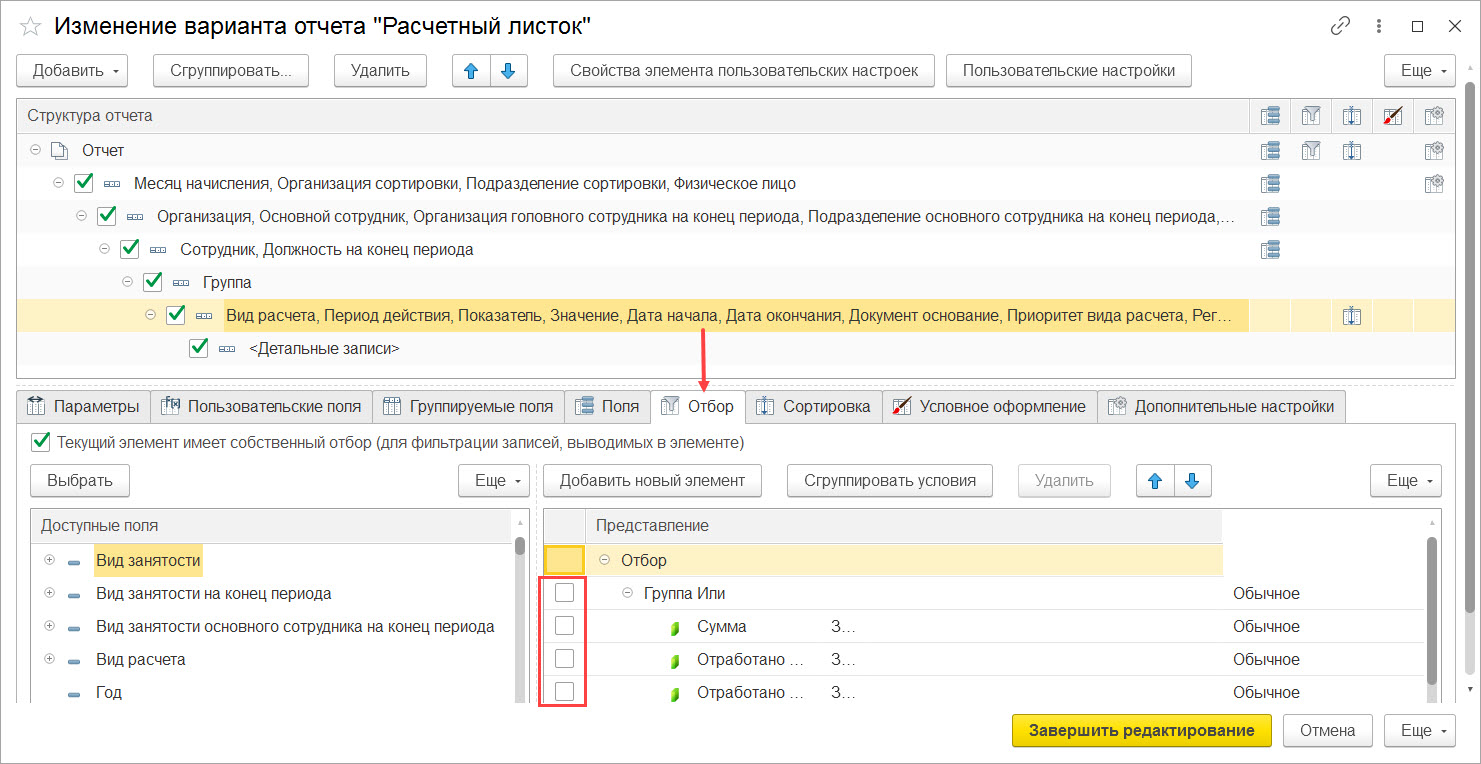Click the favorite star icon in title

30,26
